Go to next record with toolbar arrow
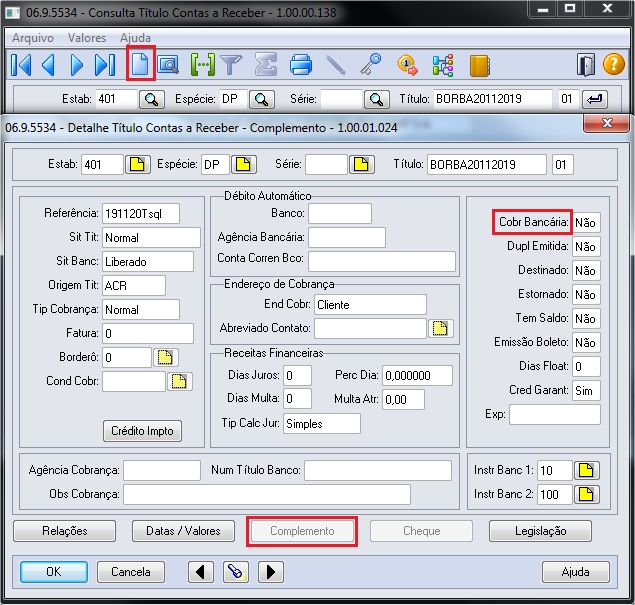Image resolution: width=635 pixels, height=605 pixels. click(x=77, y=65)
